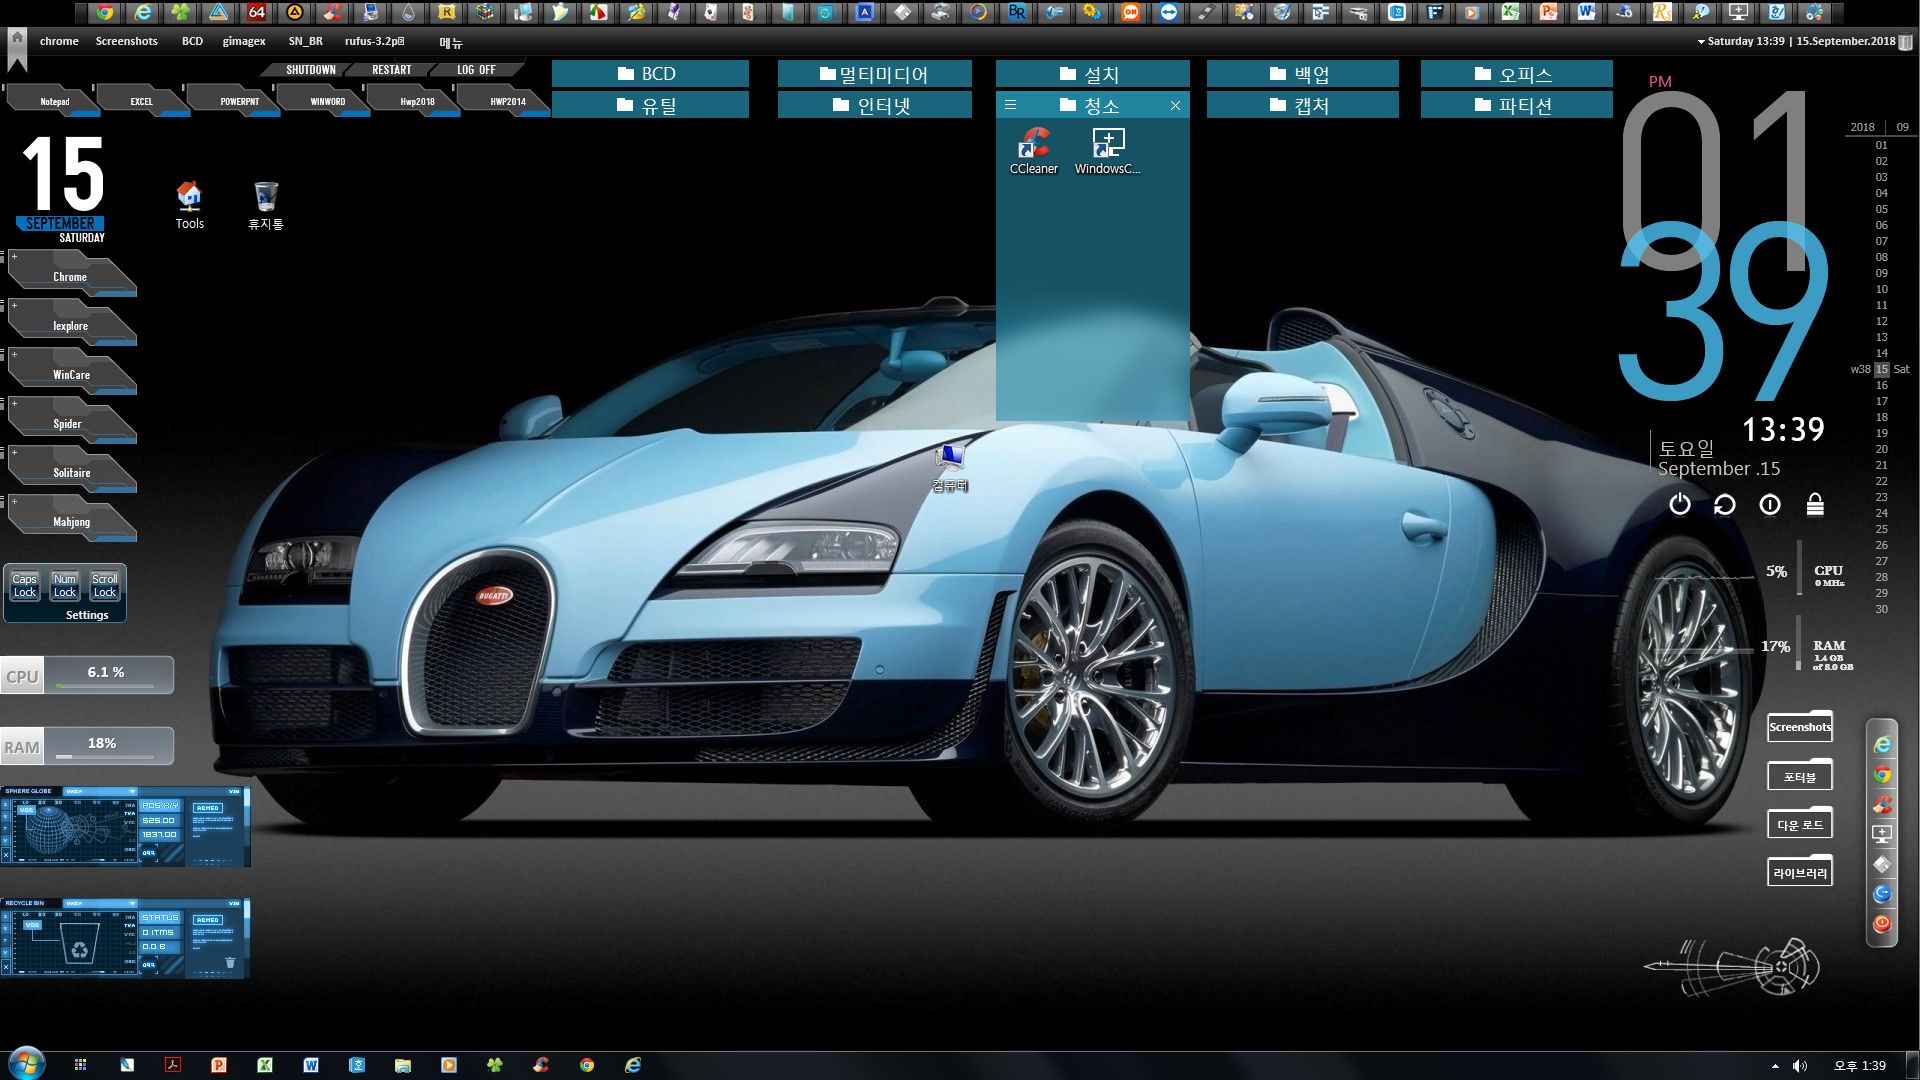Open the 오피스 folder tab
1920x1080 pixels.
click(x=1516, y=74)
